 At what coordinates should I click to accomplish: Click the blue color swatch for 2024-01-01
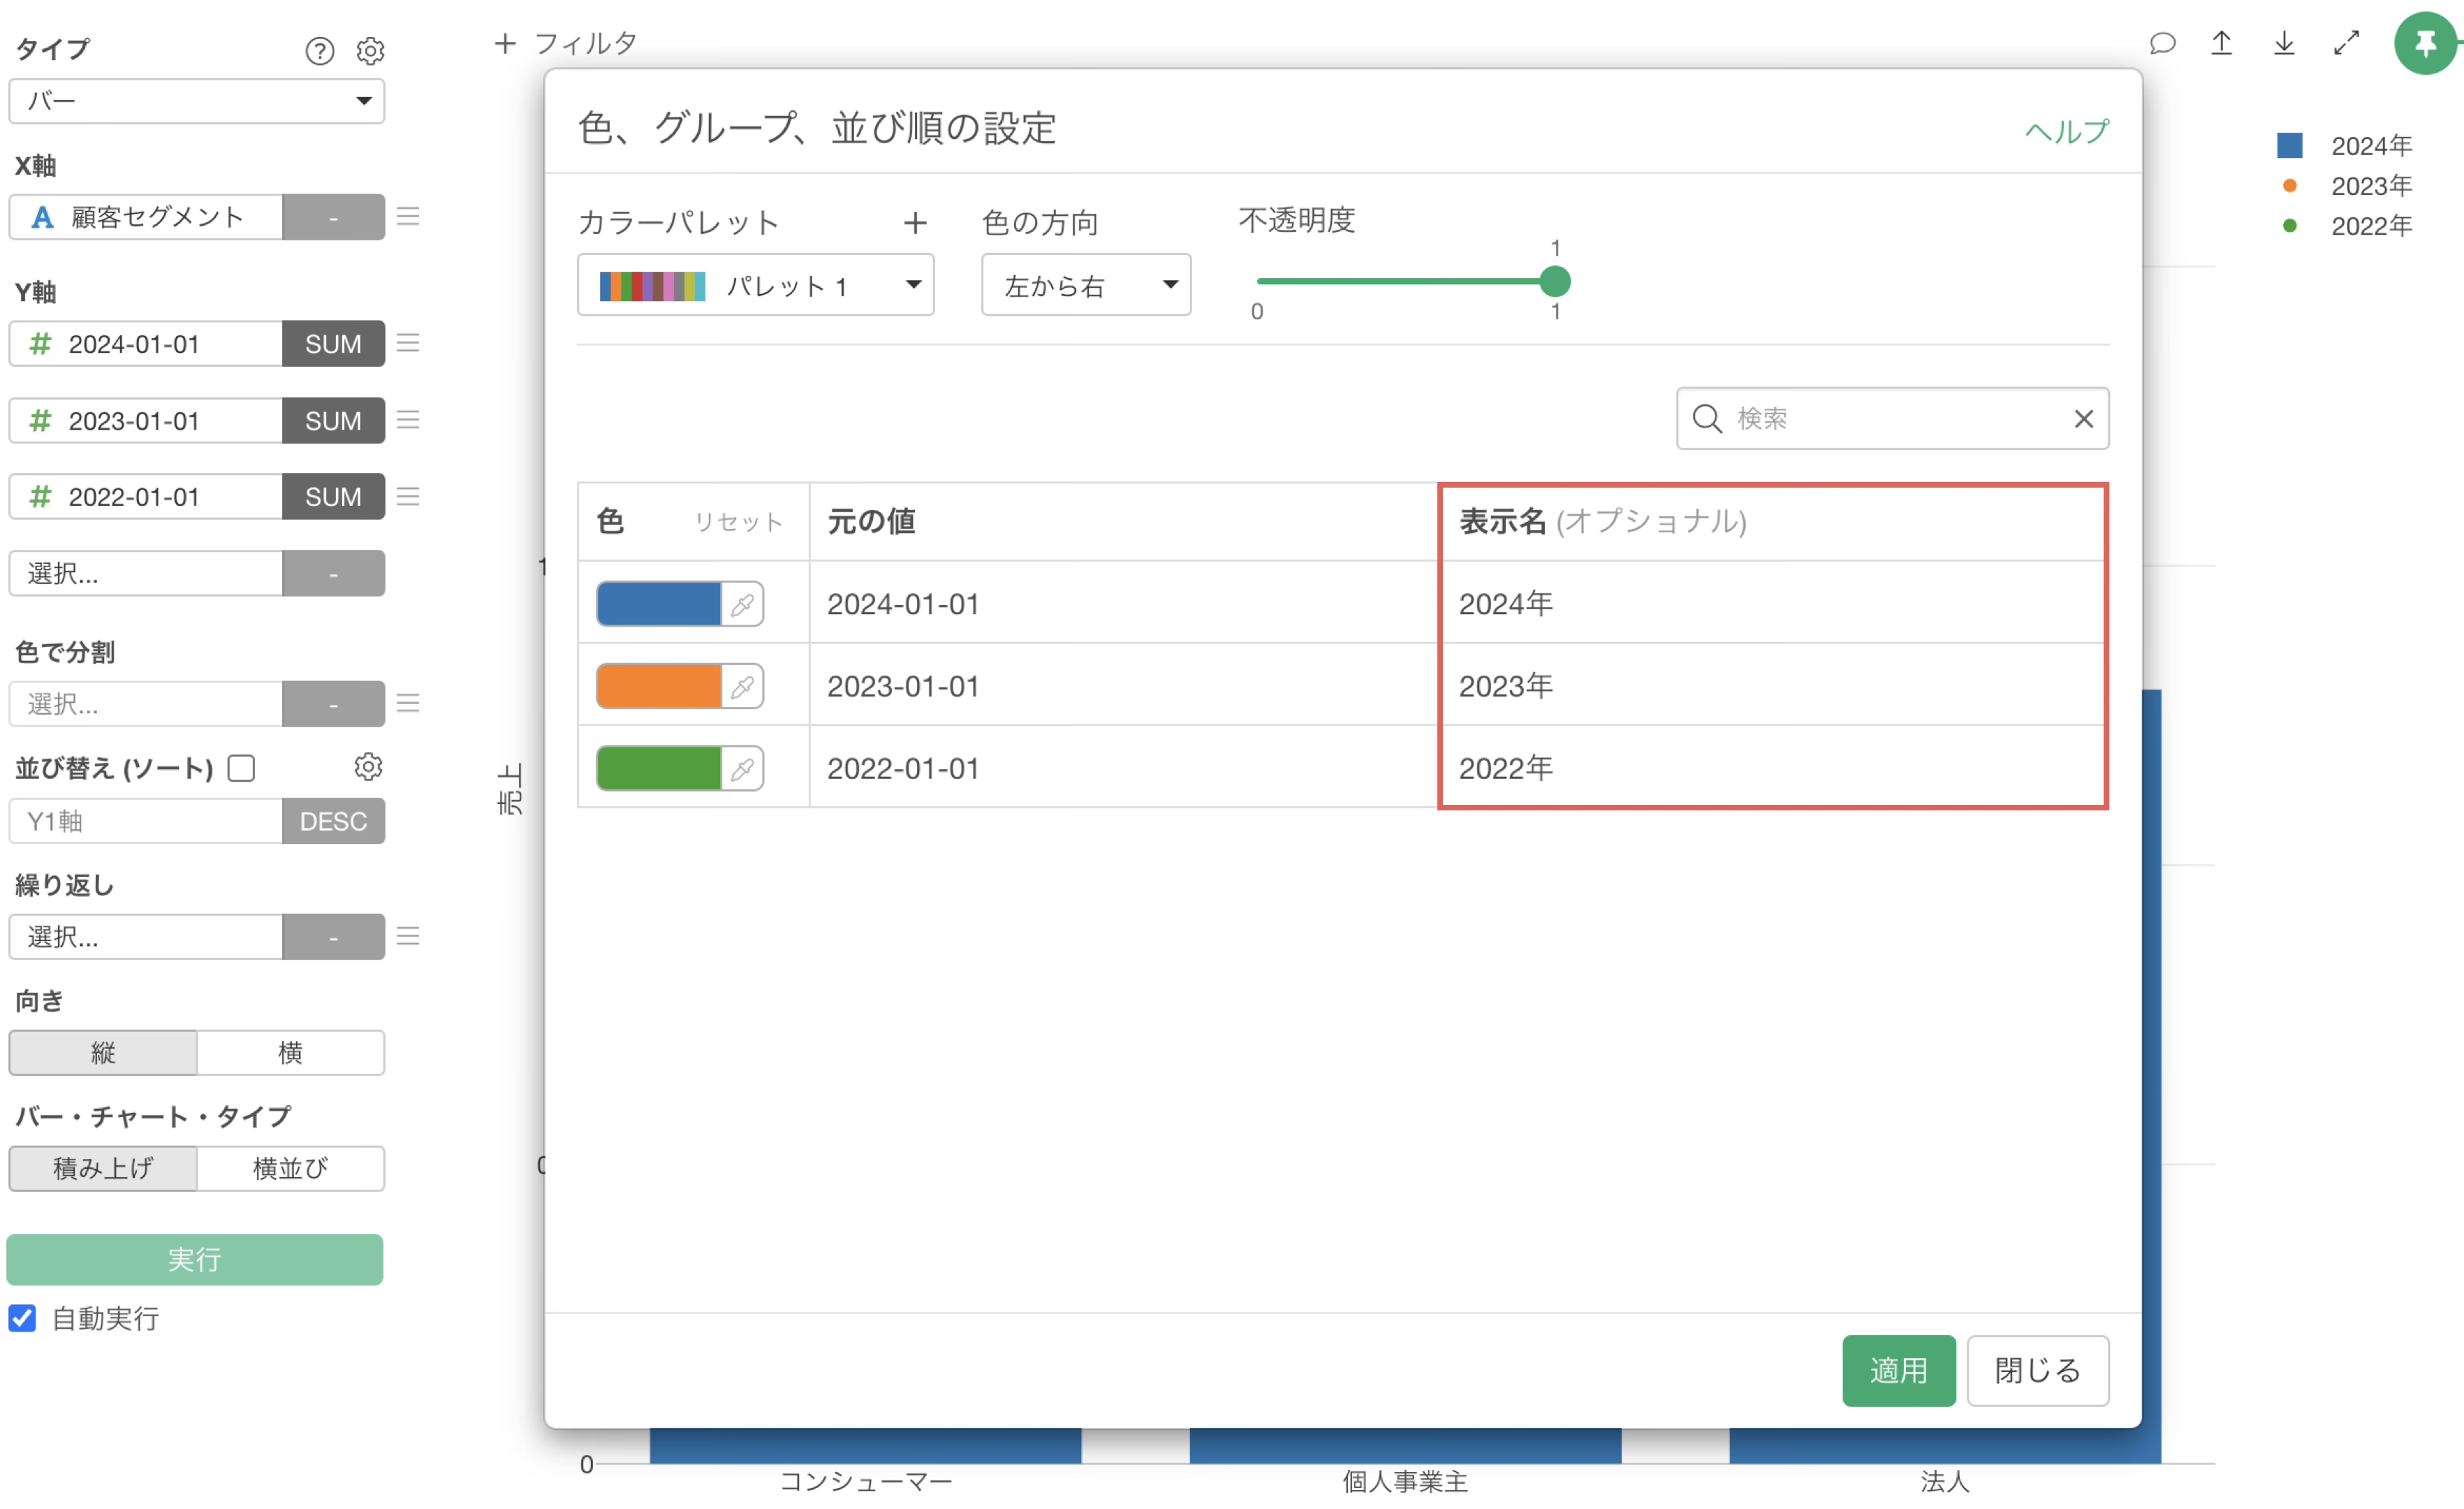click(x=658, y=604)
